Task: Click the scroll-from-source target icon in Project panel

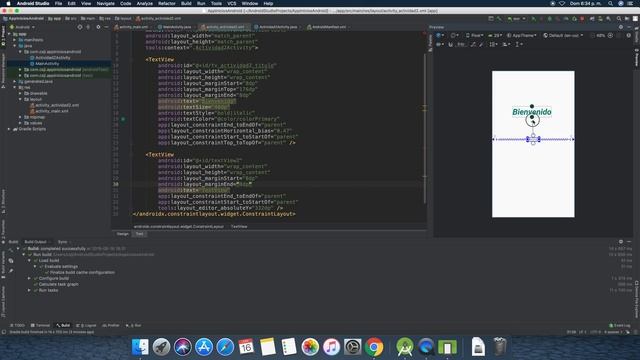Action: 80,27
